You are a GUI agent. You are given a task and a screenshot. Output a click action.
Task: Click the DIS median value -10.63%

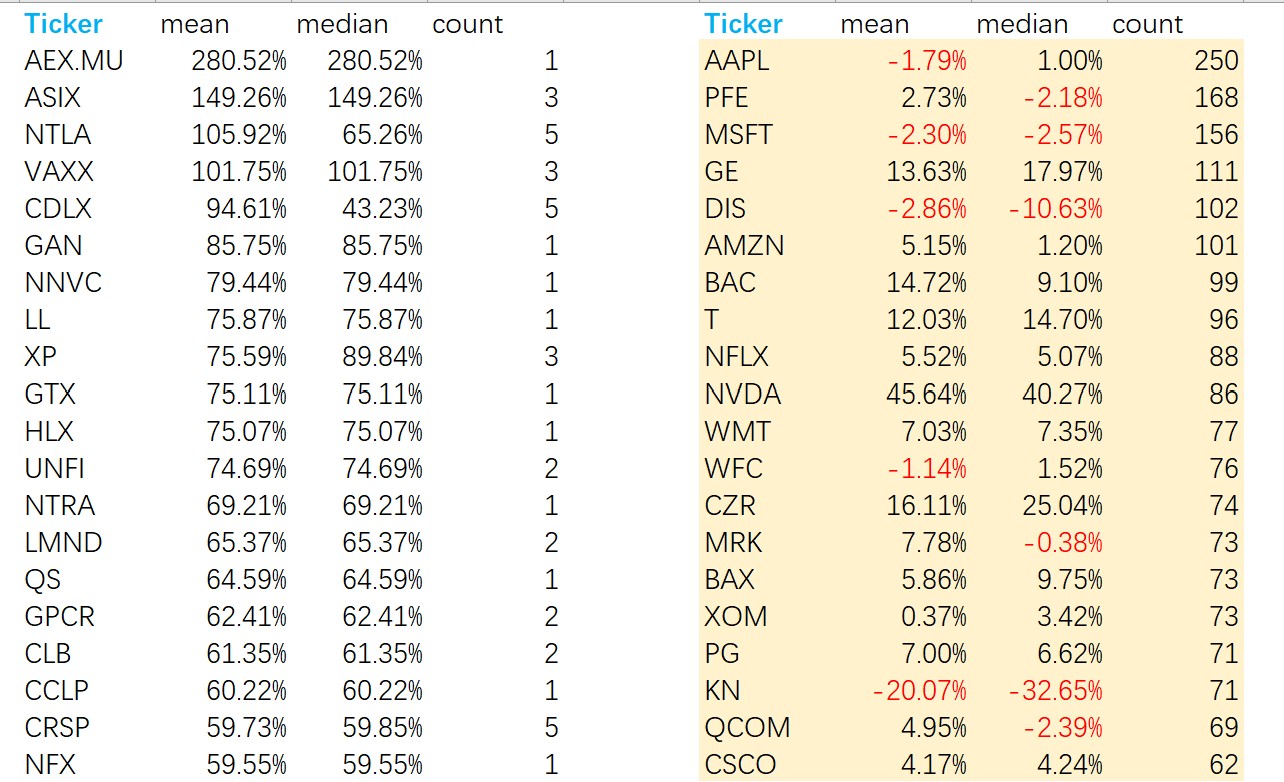coord(1056,209)
